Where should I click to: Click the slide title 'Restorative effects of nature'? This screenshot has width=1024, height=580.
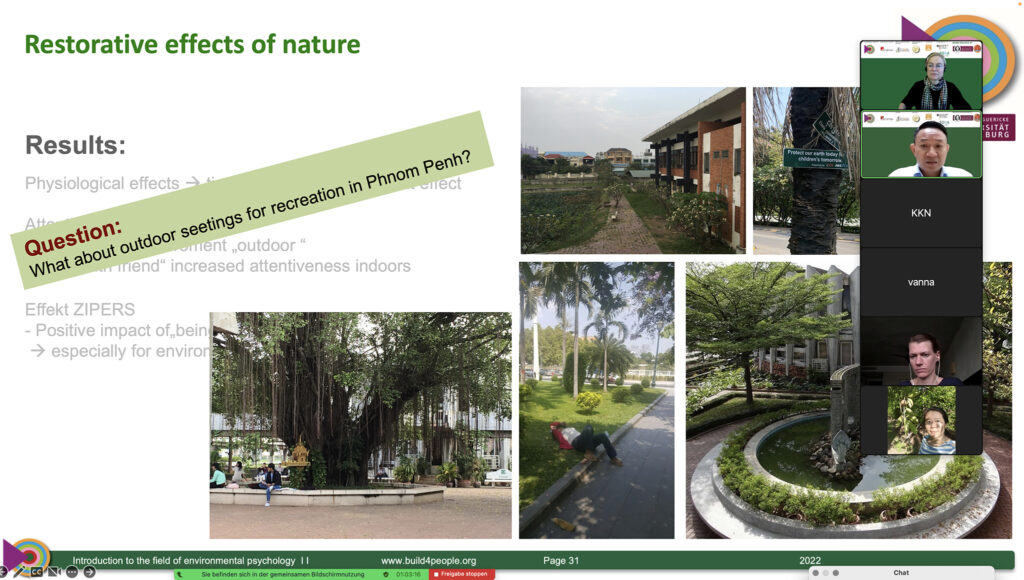click(193, 44)
